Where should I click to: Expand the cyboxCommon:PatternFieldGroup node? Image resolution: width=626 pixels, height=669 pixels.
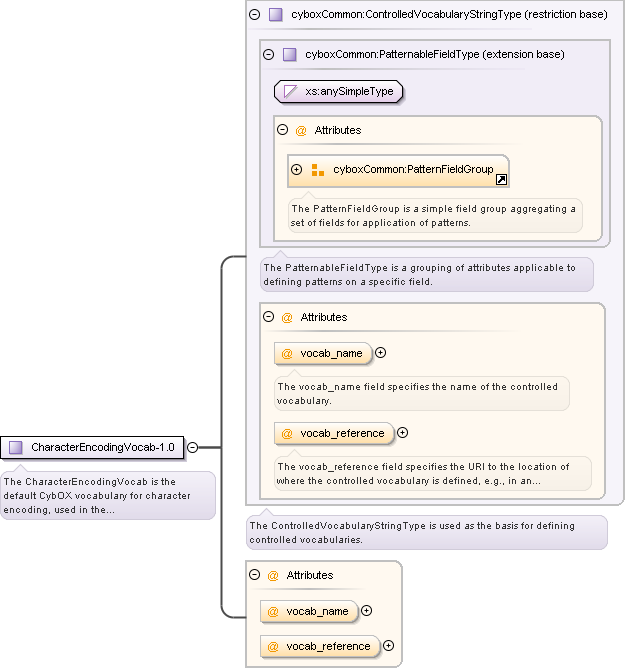click(297, 170)
